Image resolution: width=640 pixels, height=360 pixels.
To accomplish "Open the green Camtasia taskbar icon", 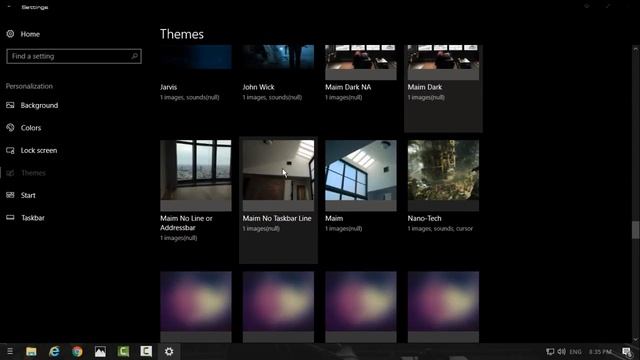I will 123,351.
